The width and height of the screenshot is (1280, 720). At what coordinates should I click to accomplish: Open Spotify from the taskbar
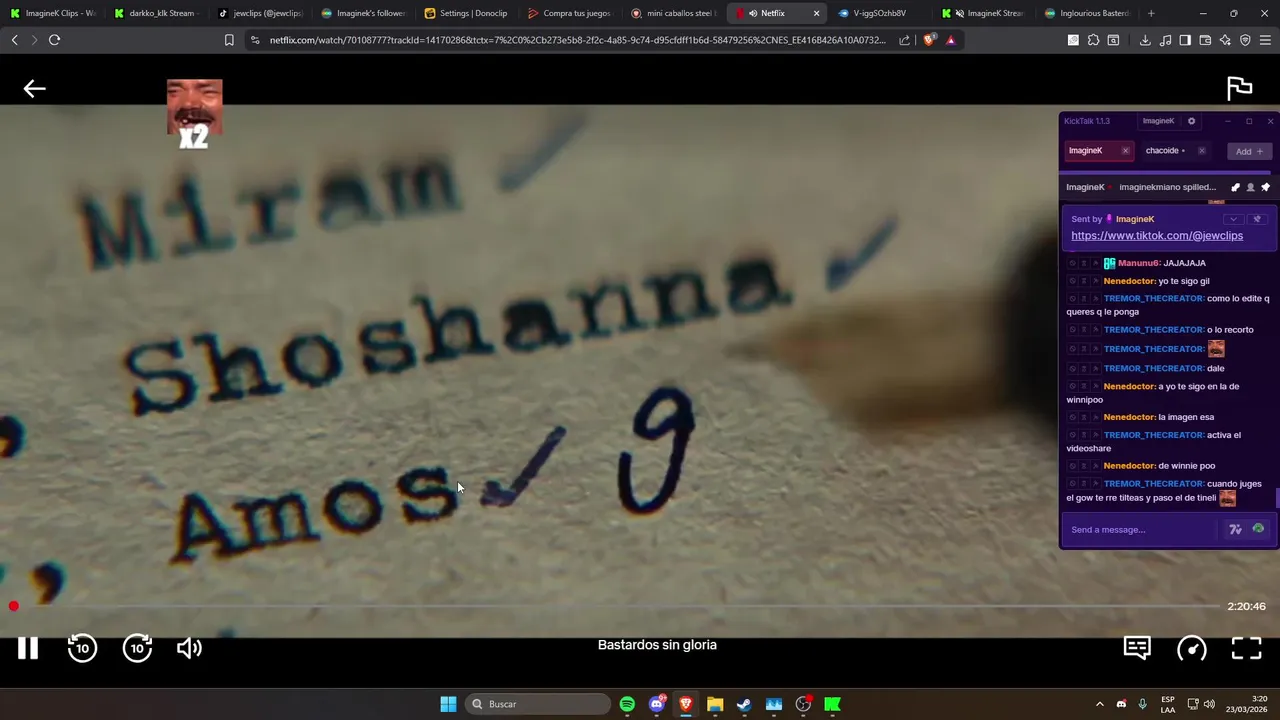(x=627, y=704)
